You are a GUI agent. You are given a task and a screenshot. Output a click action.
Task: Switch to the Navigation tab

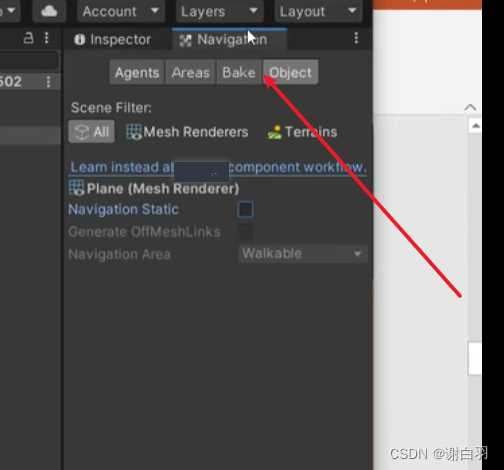[x=230, y=39]
